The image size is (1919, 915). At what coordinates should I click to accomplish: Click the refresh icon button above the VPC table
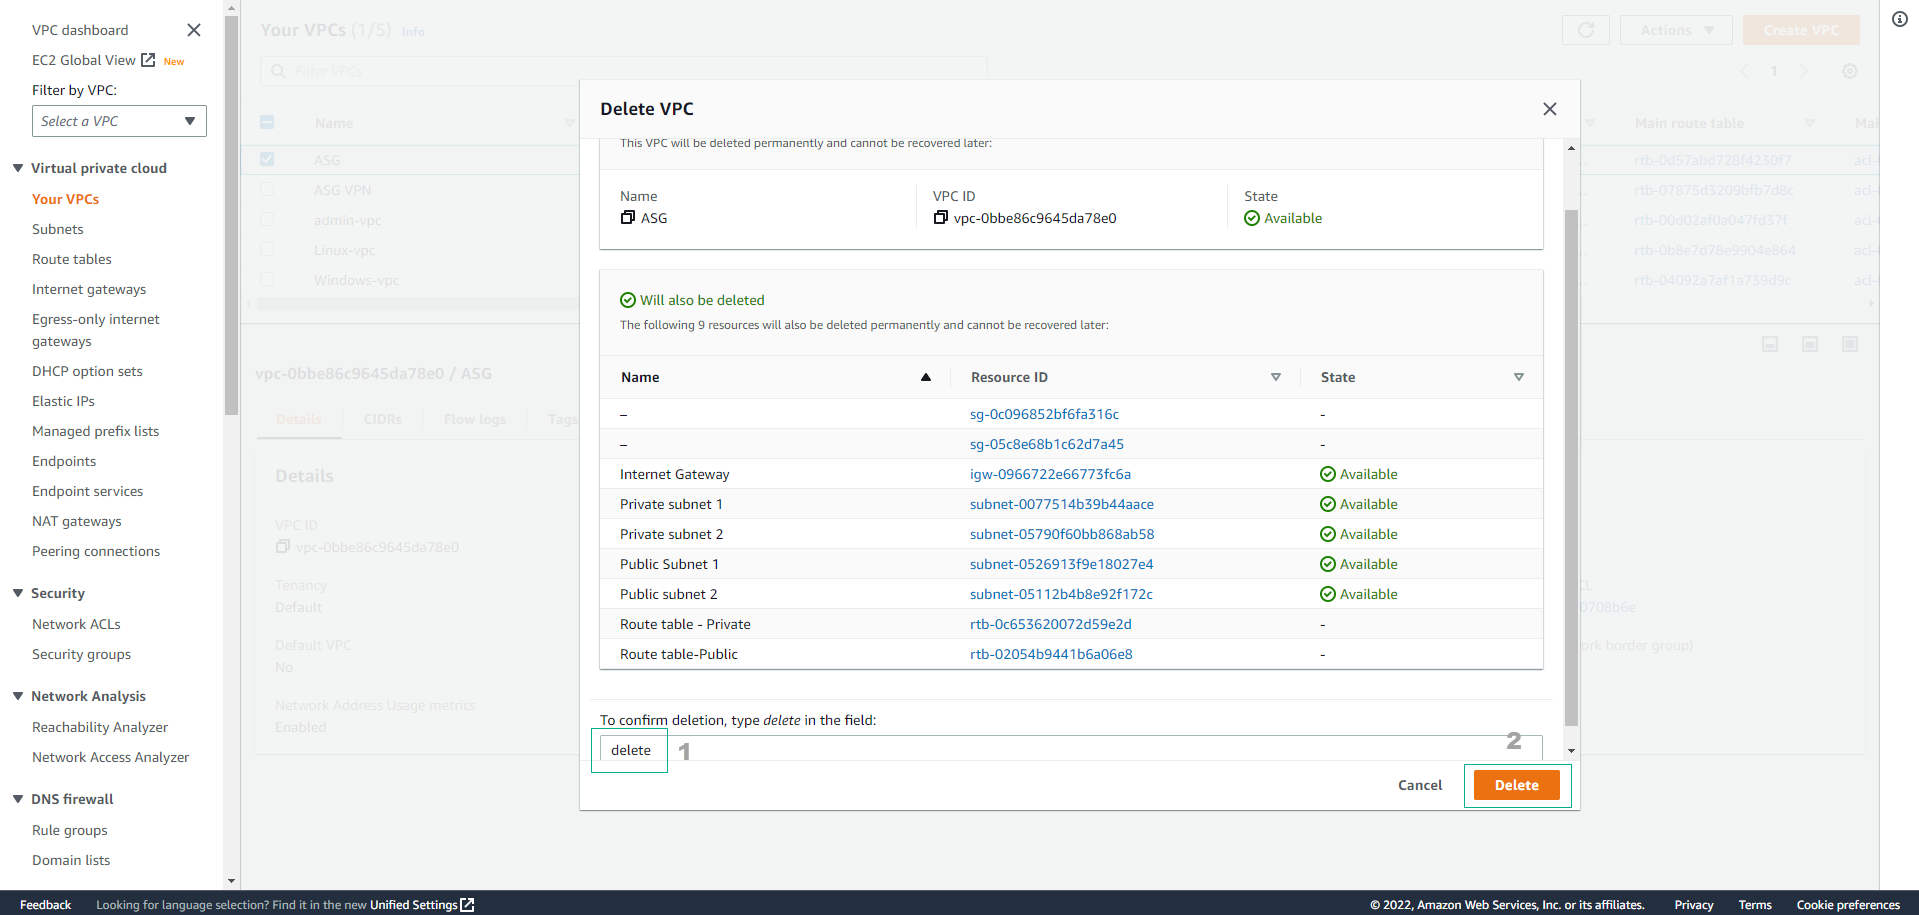[x=1586, y=30]
